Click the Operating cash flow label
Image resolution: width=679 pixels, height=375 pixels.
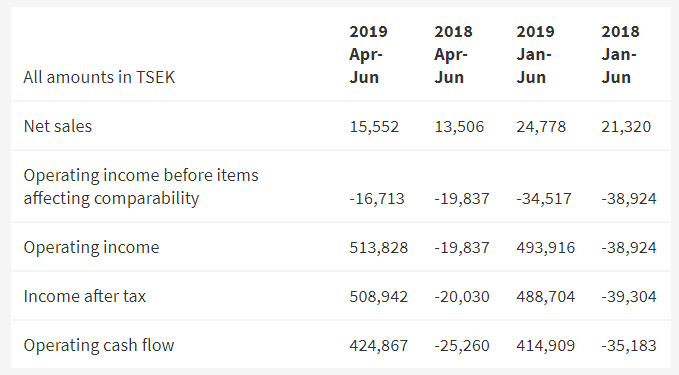pos(99,346)
